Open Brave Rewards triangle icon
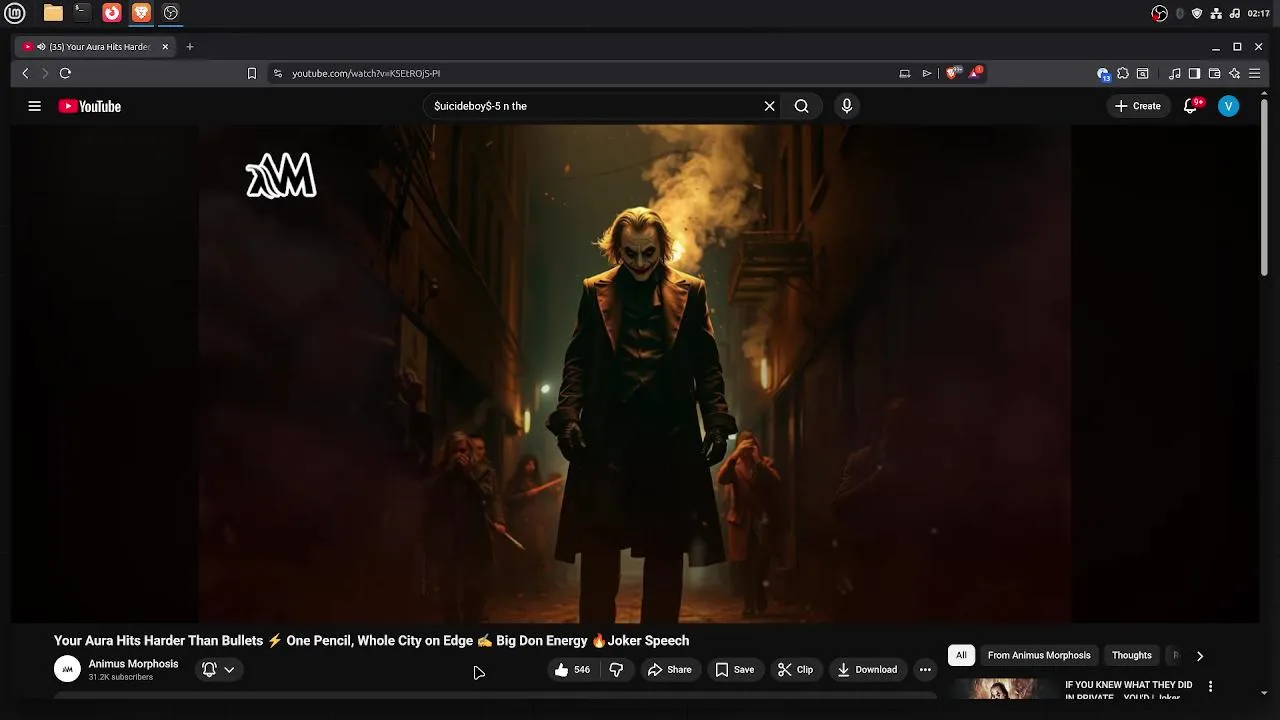 975,73
